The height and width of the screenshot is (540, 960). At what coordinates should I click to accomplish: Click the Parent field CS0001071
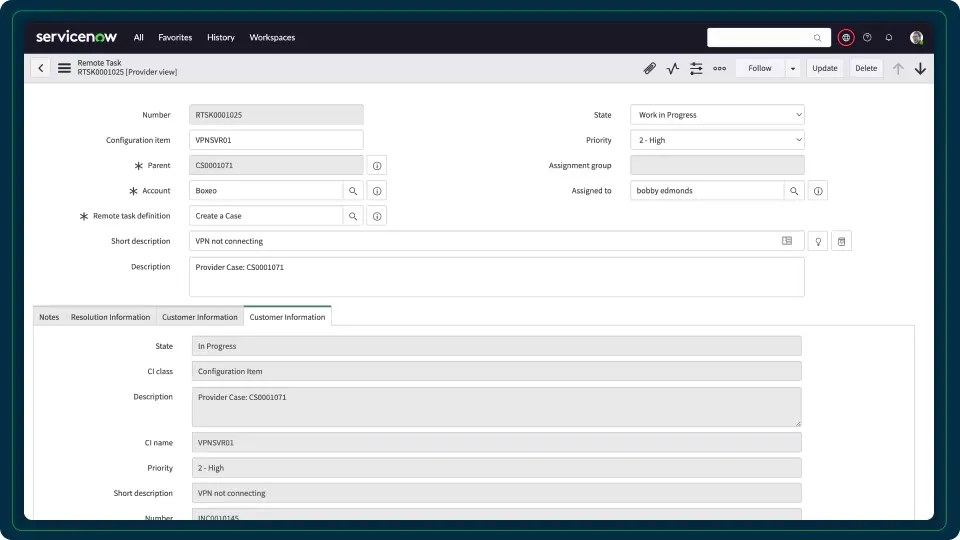[x=276, y=165]
